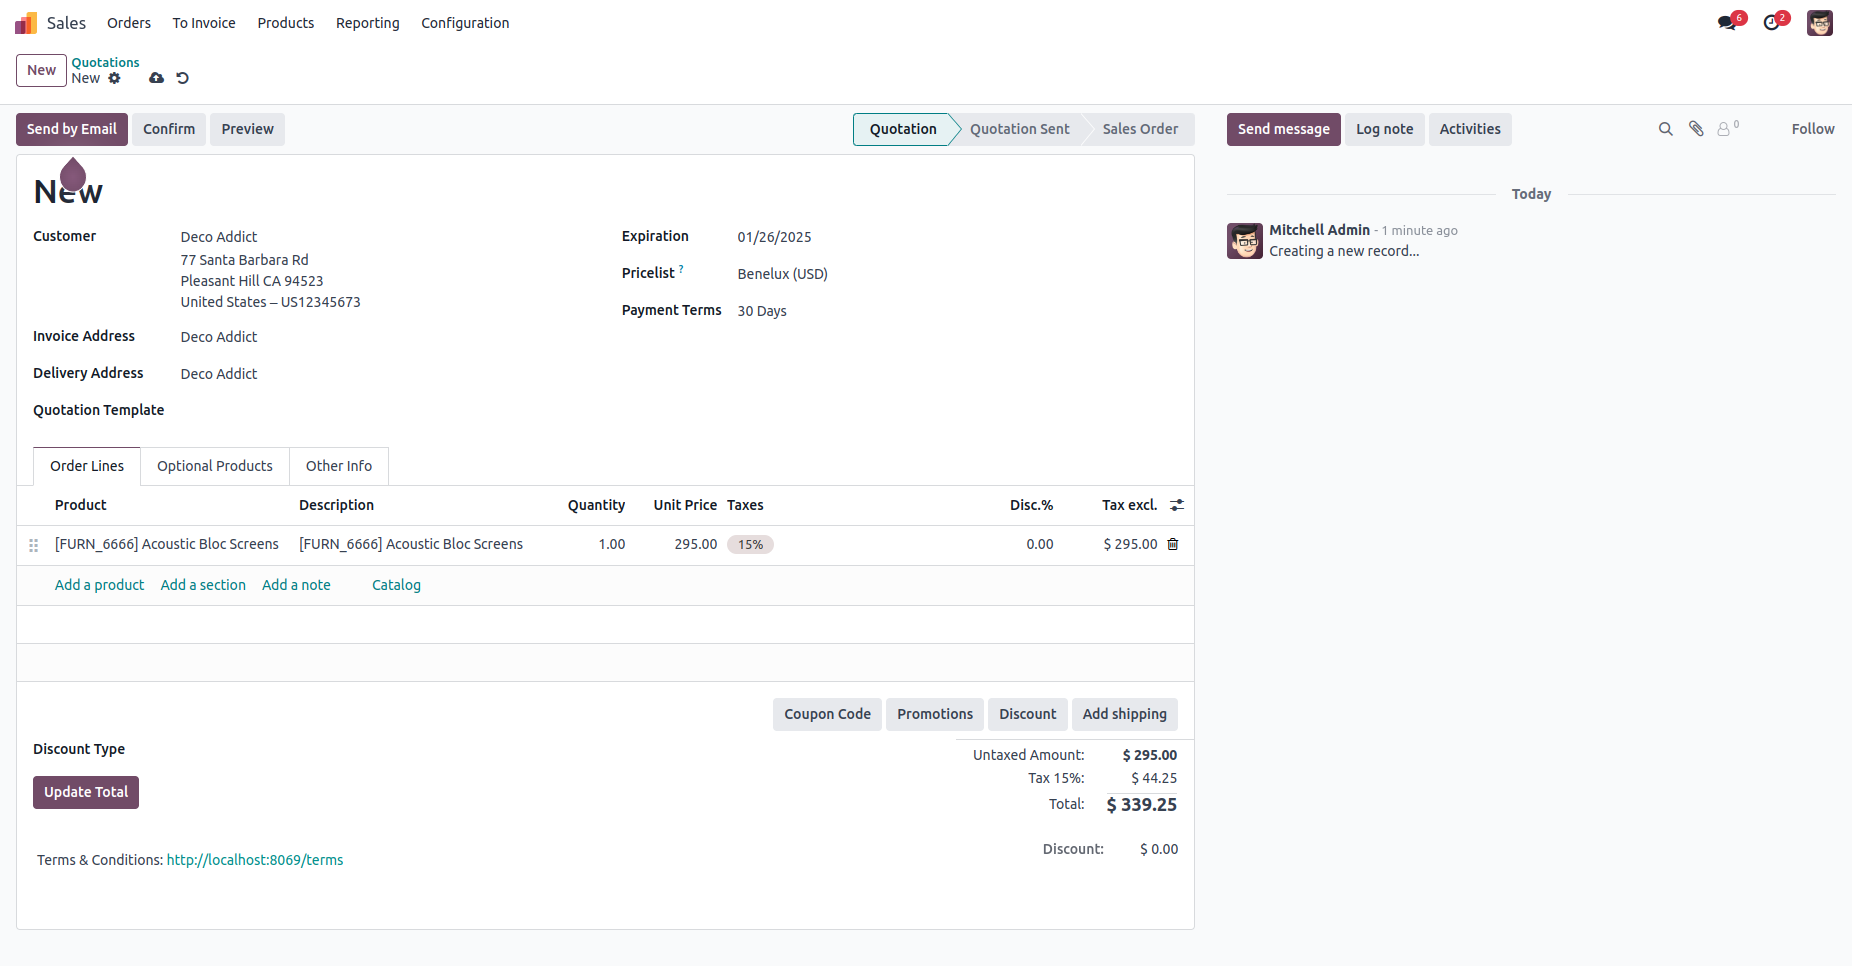Go back to Quotations breadcrumb
This screenshot has height=966, width=1852.
tap(105, 62)
